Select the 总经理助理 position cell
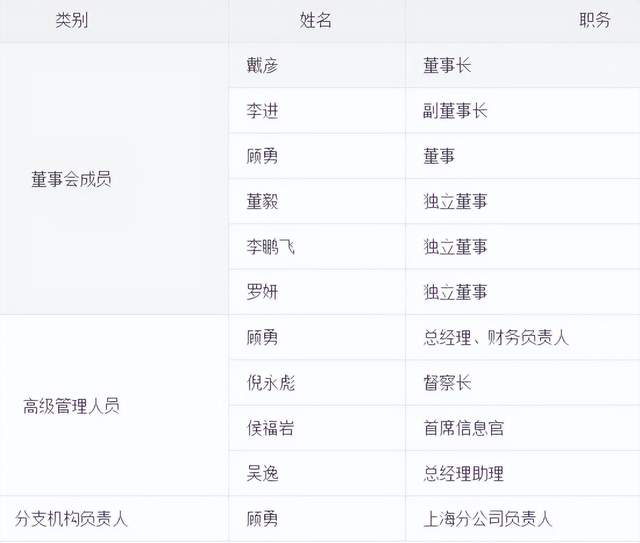Screen dimensions: 640x543 (x=463, y=473)
